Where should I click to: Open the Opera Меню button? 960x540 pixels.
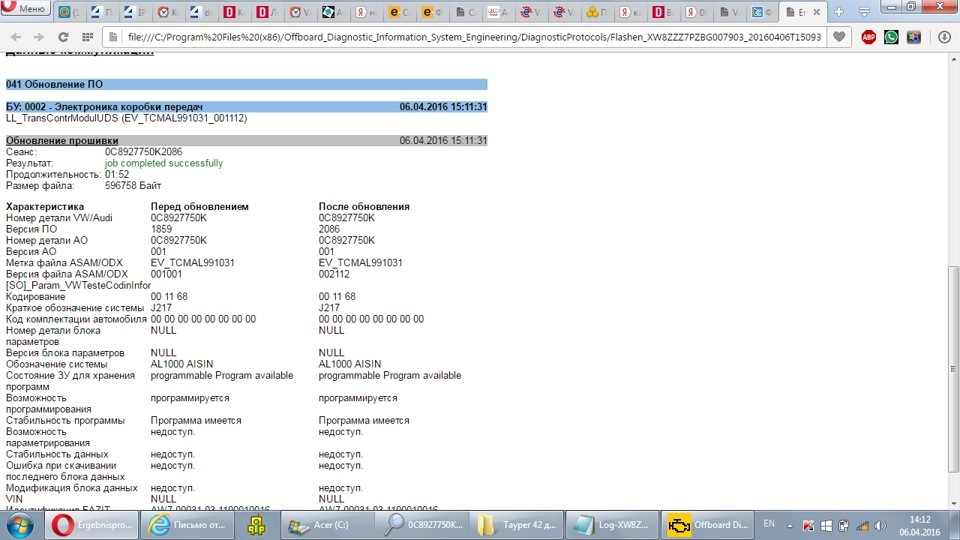coord(26,9)
